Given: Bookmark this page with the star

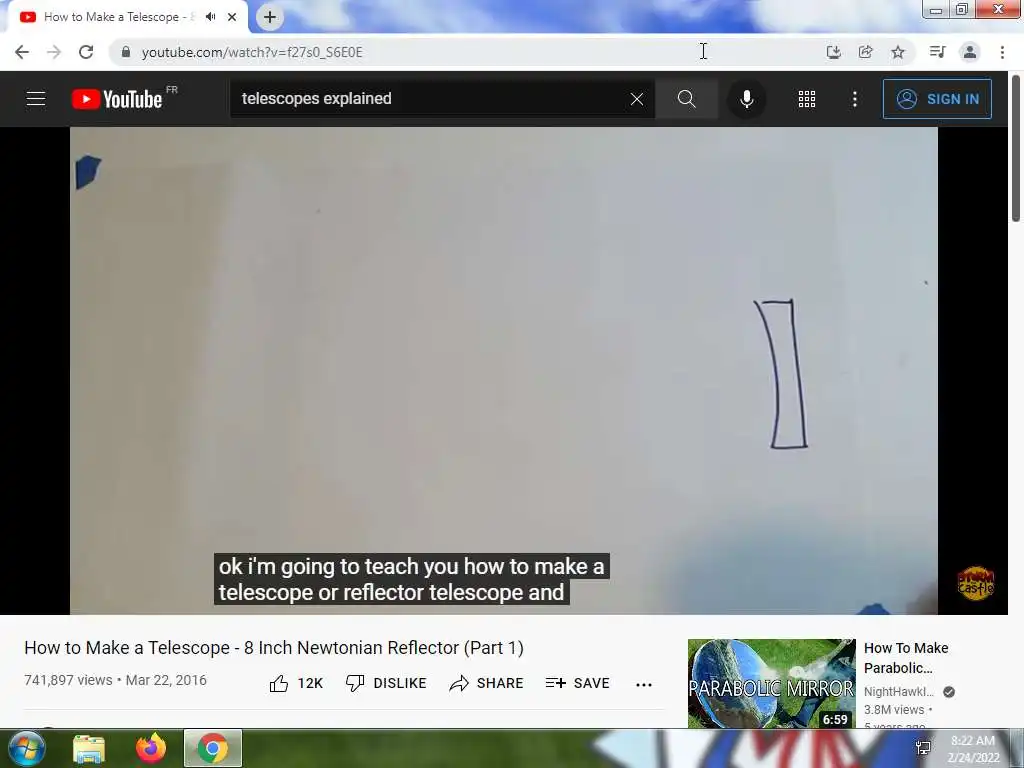Looking at the screenshot, I should tap(898, 52).
